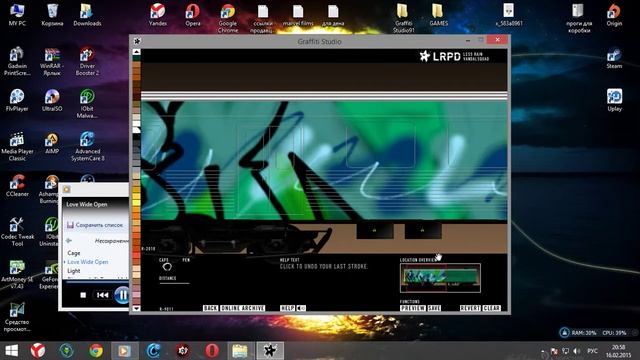The width and height of the screenshot is (640, 360).
Task: Open the MY PC desktop icon
Action: (17, 15)
